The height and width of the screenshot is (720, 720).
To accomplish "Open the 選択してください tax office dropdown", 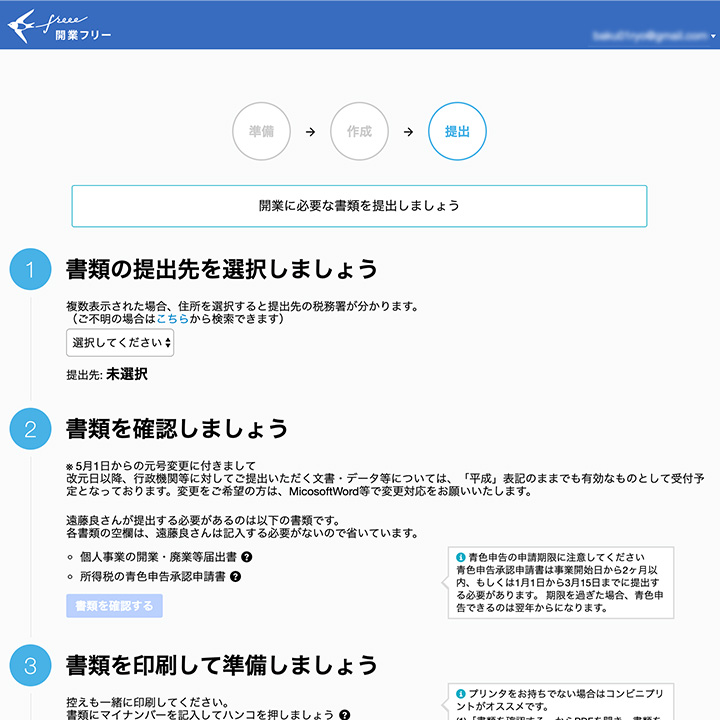I will [x=120, y=343].
